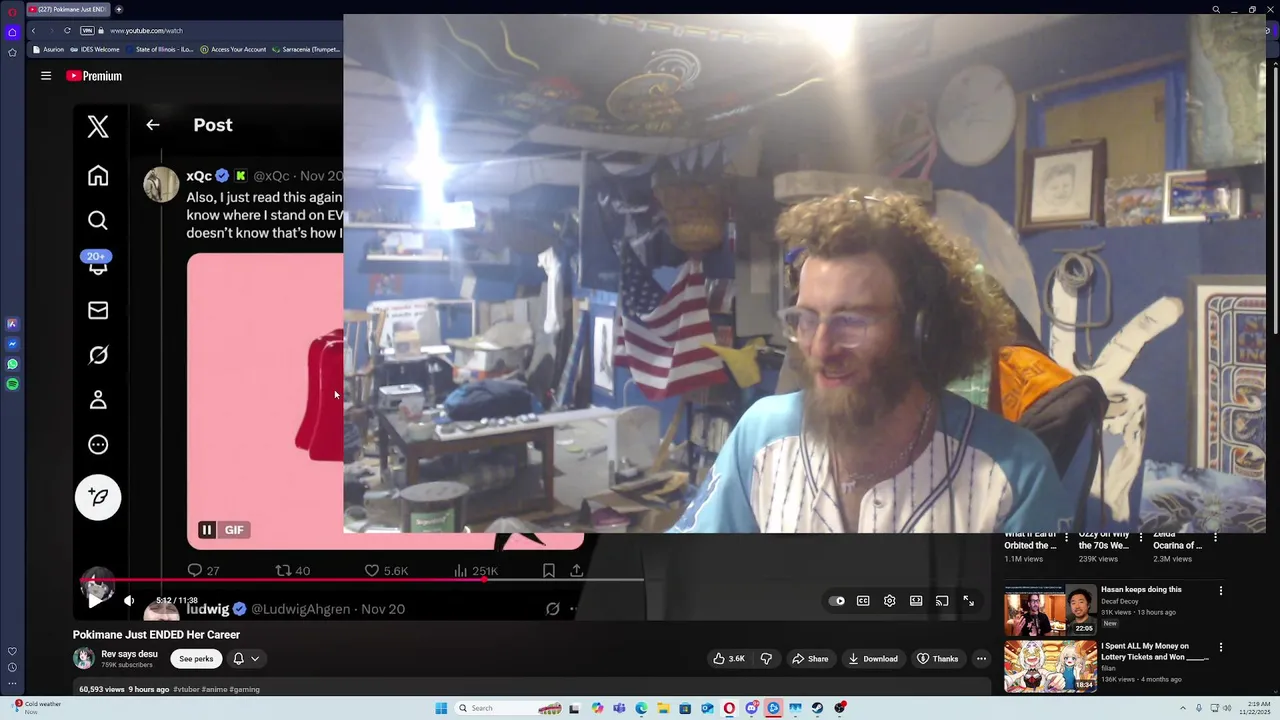
Task: Select the Pokimane Just ENDED browser tab
Action: 68,9
